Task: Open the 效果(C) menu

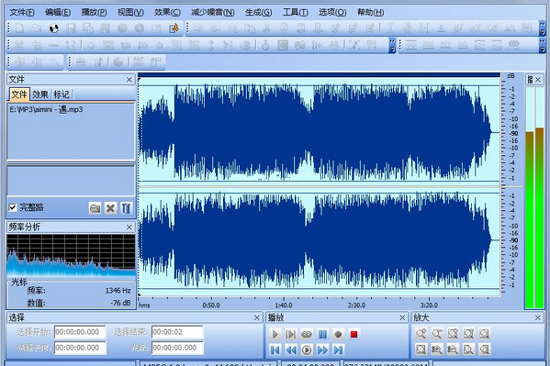Action: tap(167, 12)
